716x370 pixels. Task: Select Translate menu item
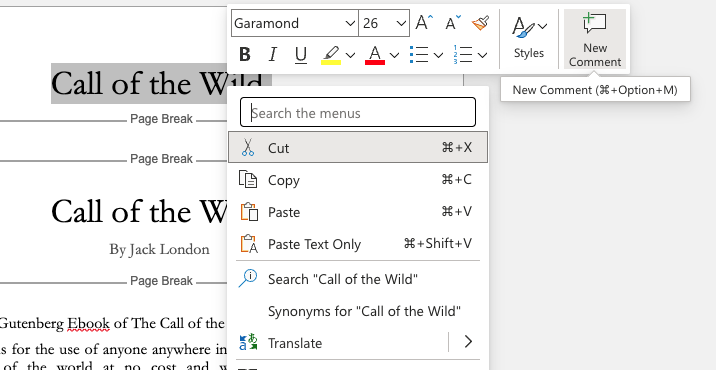click(338, 343)
